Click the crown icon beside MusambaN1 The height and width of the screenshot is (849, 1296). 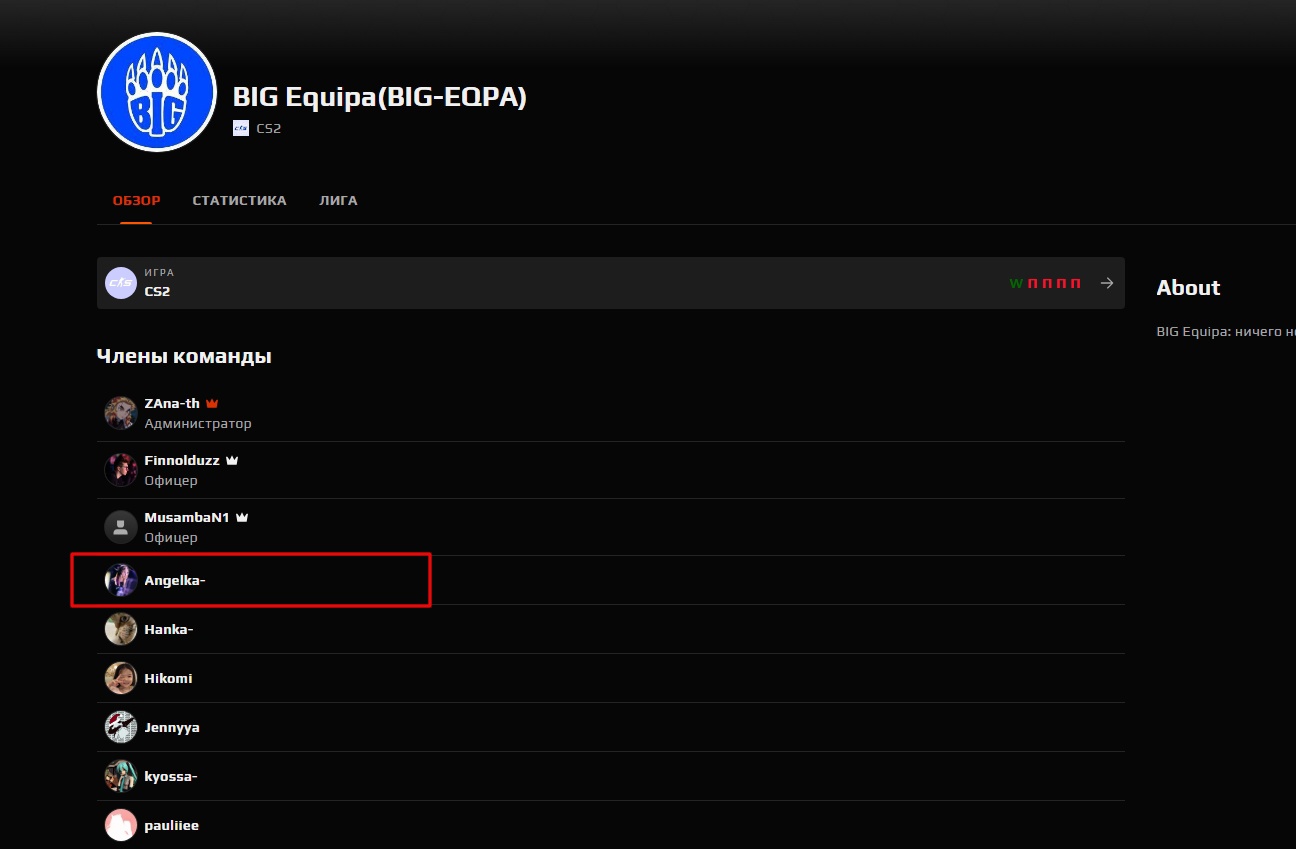[x=241, y=518]
